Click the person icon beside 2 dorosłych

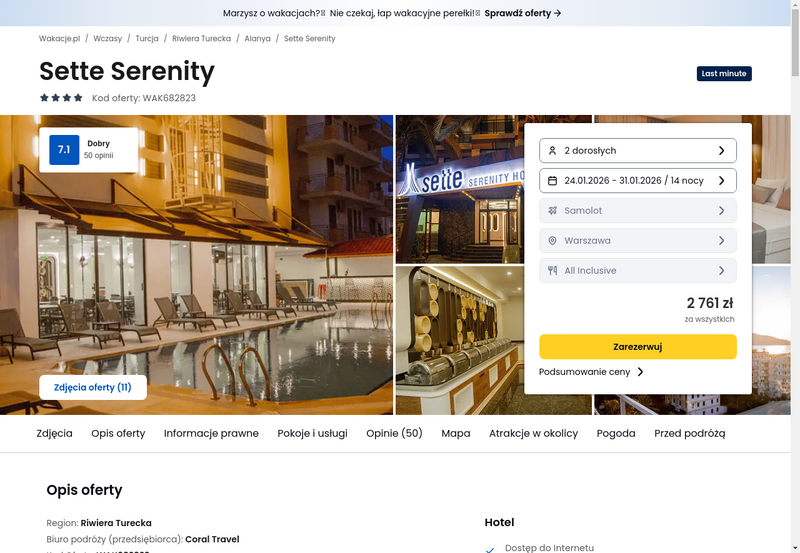(552, 150)
